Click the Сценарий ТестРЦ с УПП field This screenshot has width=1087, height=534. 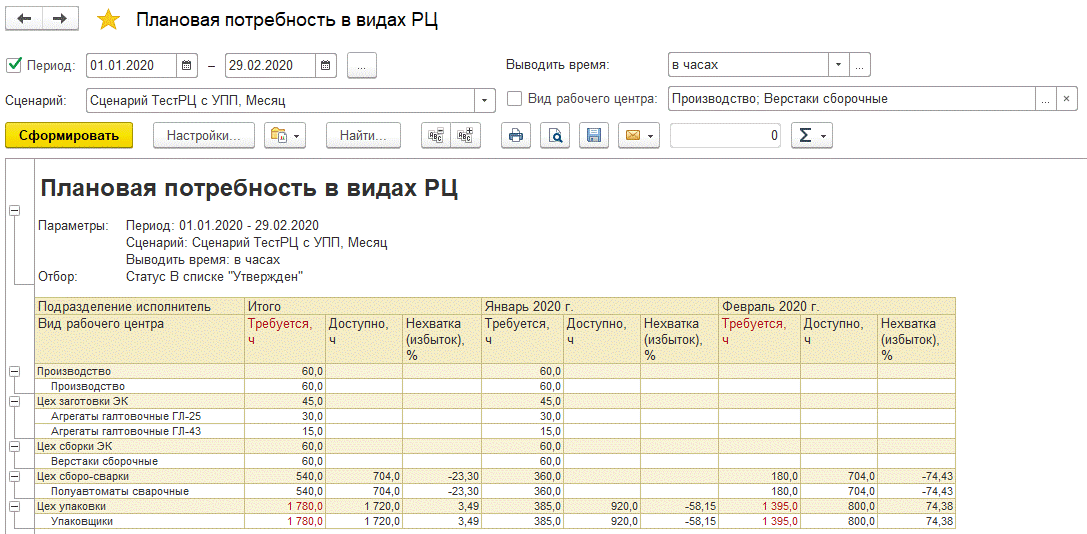[281, 100]
